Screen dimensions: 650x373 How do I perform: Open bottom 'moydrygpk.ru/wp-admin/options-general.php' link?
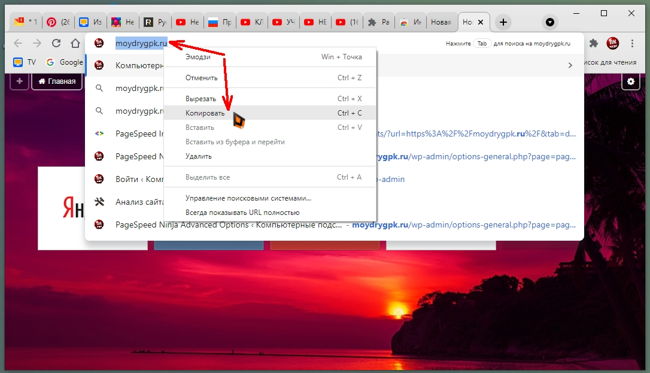click(464, 225)
